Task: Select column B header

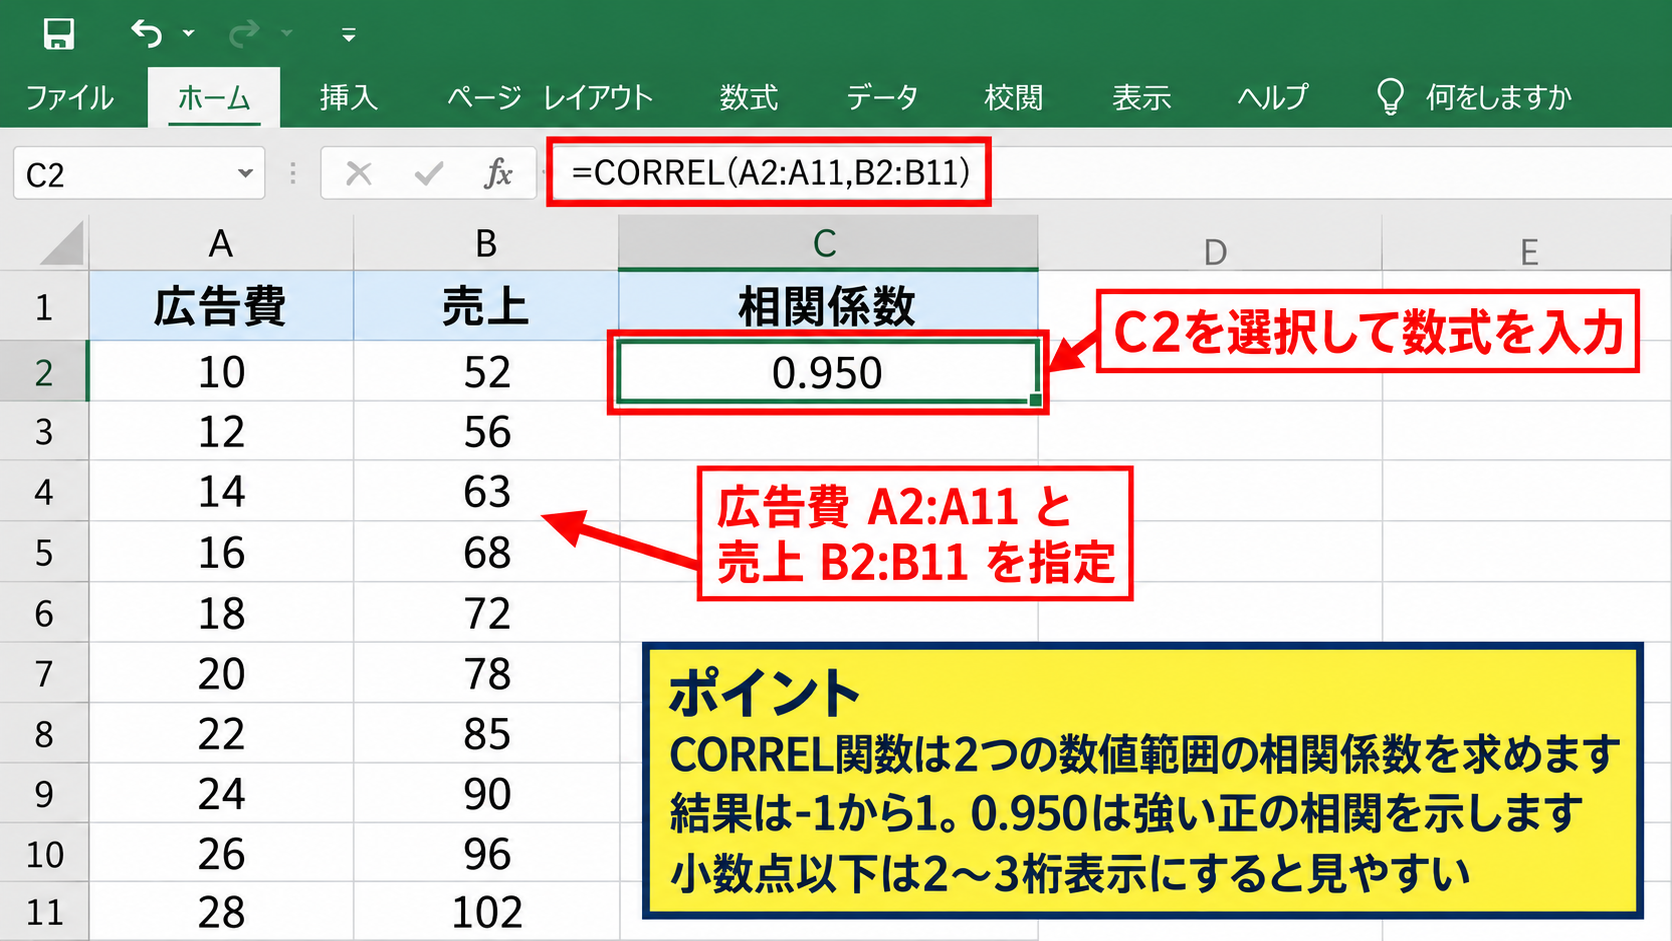Action: click(x=486, y=243)
